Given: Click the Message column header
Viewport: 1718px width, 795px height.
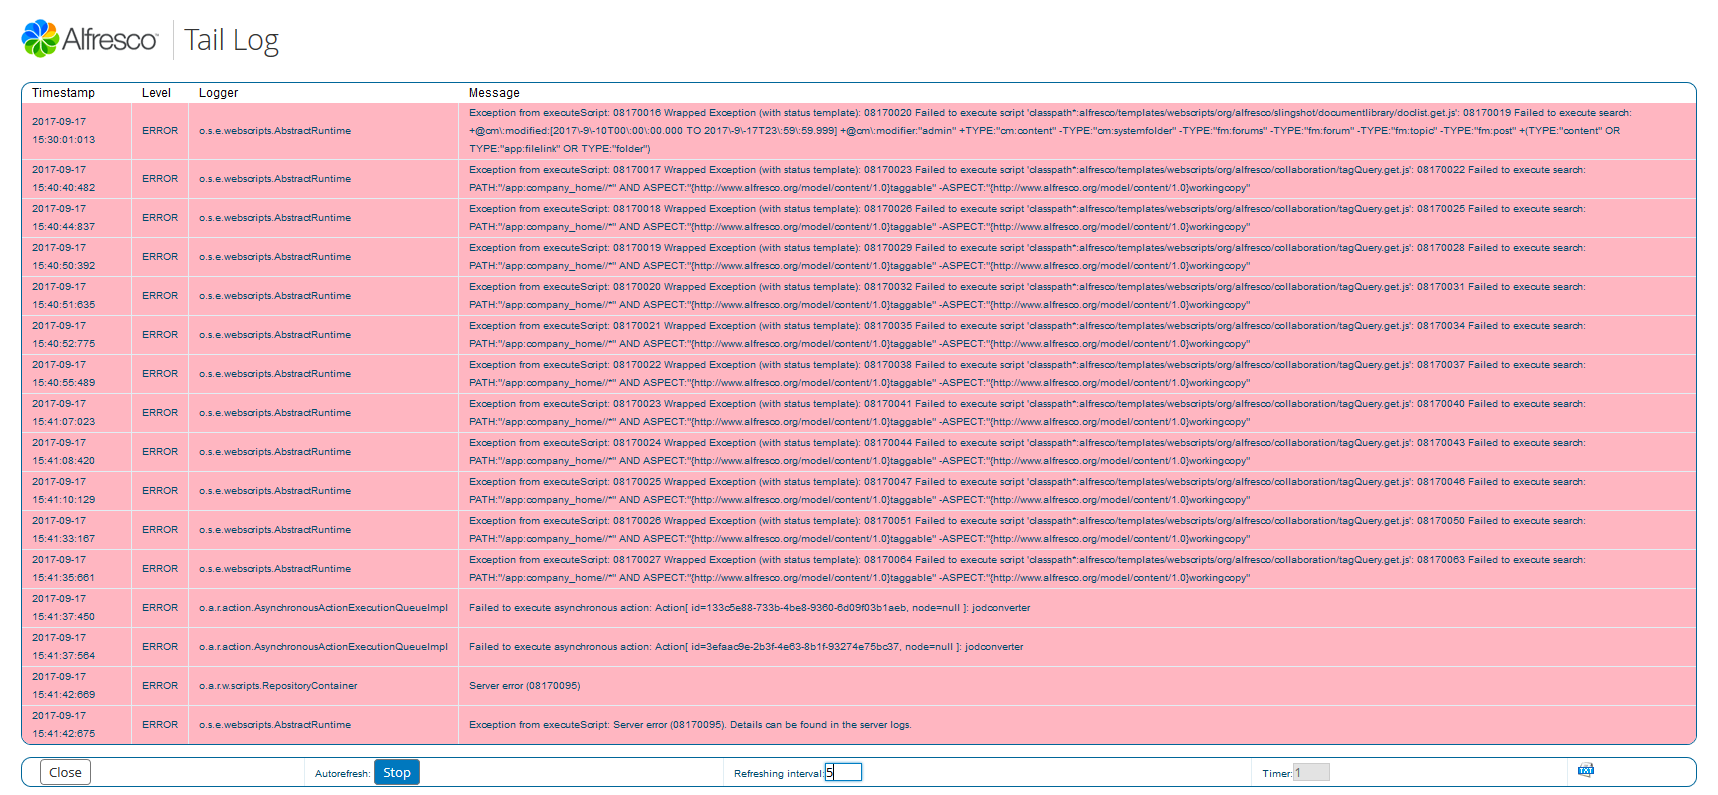Looking at the screenshot, I should pos(494,93).
